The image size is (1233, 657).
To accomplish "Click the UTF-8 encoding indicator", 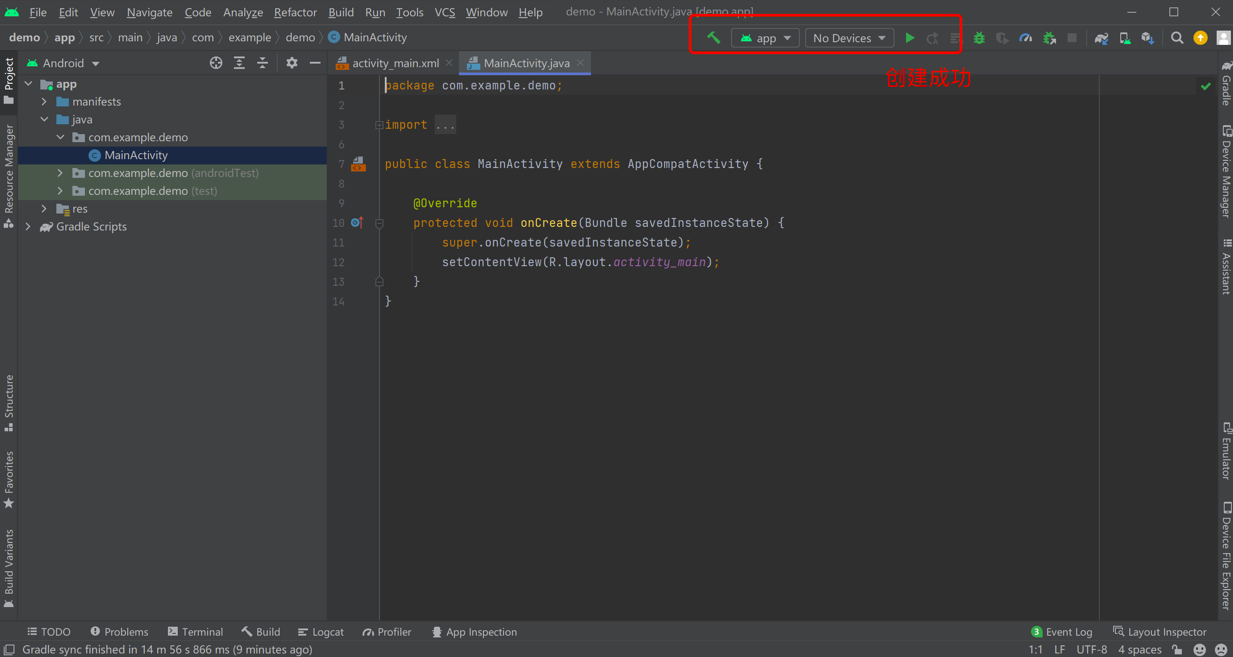I will [1091, 650].
